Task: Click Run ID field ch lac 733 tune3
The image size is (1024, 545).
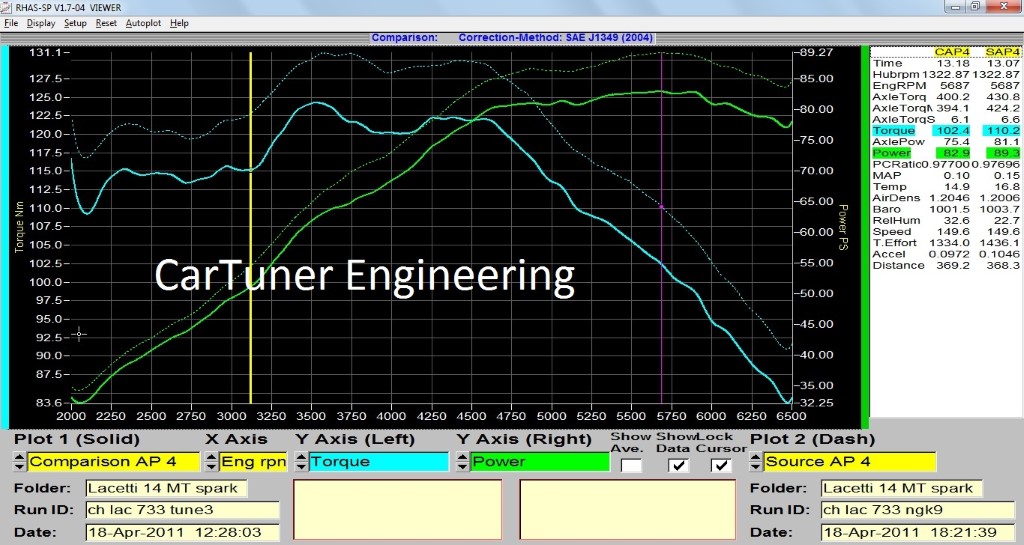Action: pyautogui.click(x=182, y=510)
